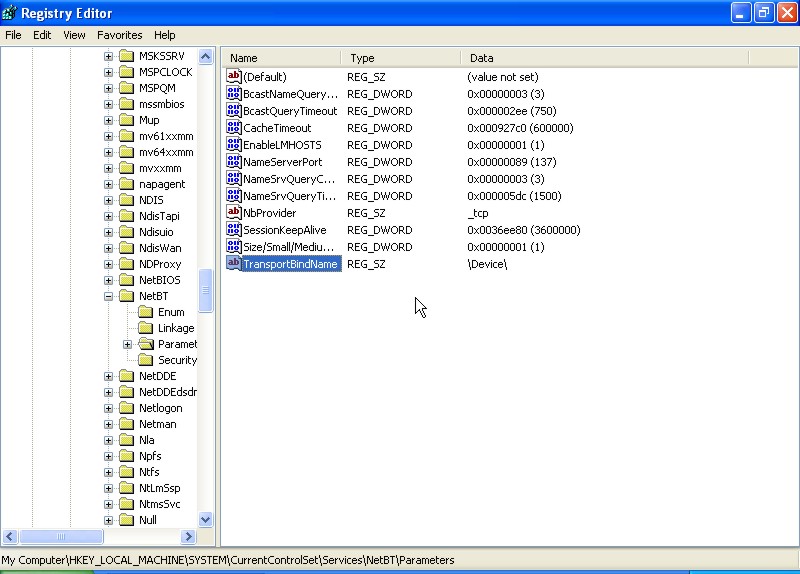Click the 0x000927c0 (600000) data cell
The width and height of the screenshot is (800, 574).
[x=520, y=128]
